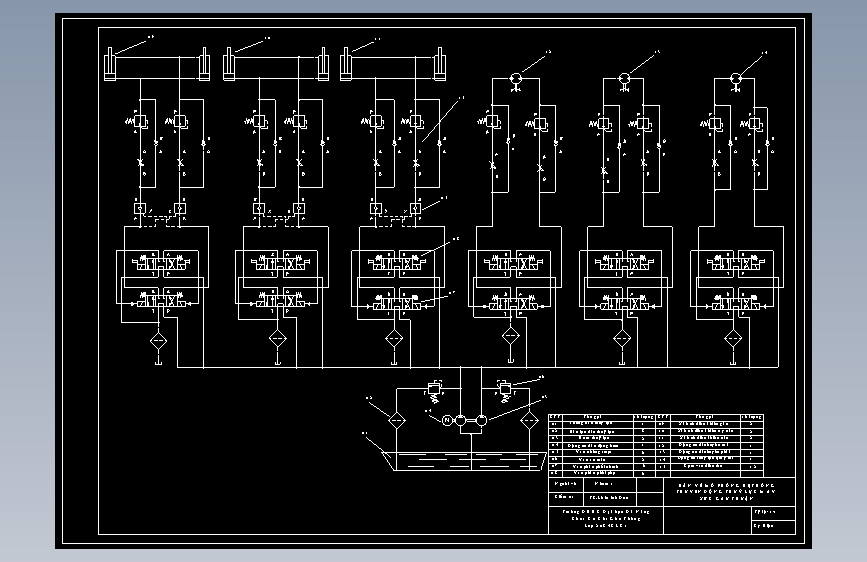Click the rightmost pump circle of the pump pair
Viewport: 867px width, 562px height.
[x=482, y=420]
